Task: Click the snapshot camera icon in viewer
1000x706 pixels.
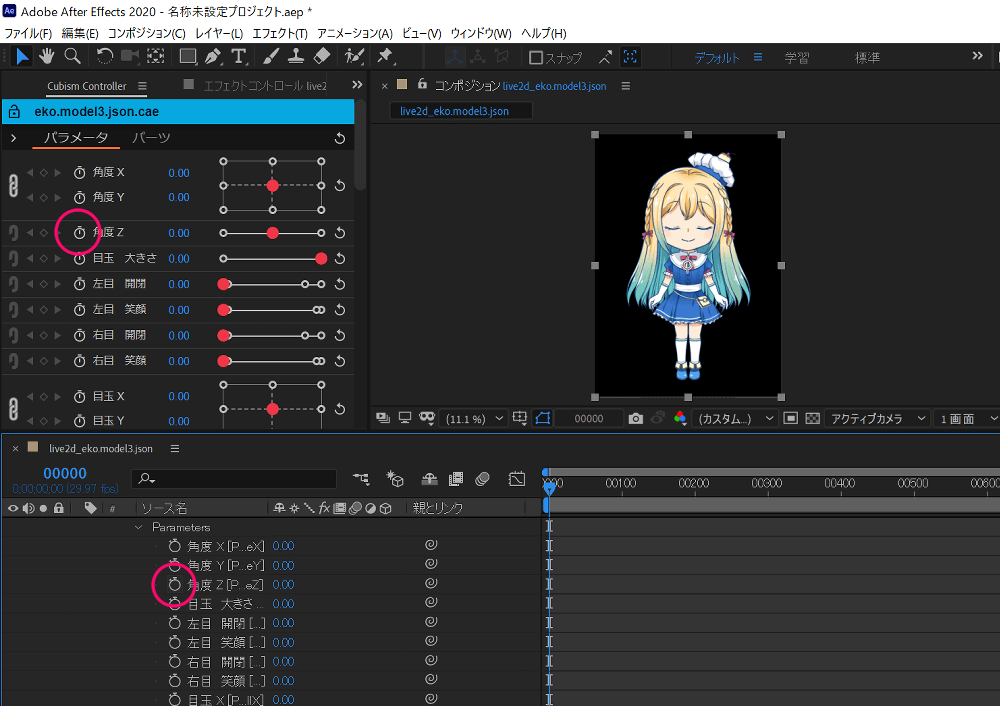Action: click(x=635, y=418)
